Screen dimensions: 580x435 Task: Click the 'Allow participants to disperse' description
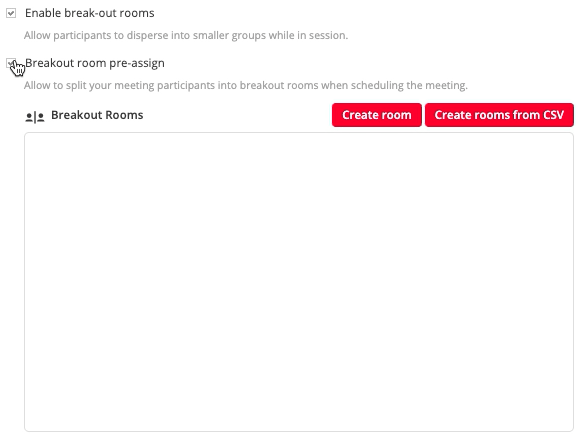(186, 36)
